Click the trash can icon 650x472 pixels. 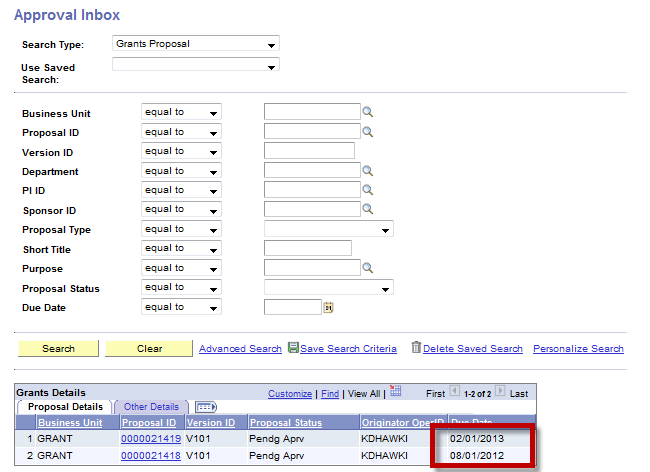[x=416, y=347]
